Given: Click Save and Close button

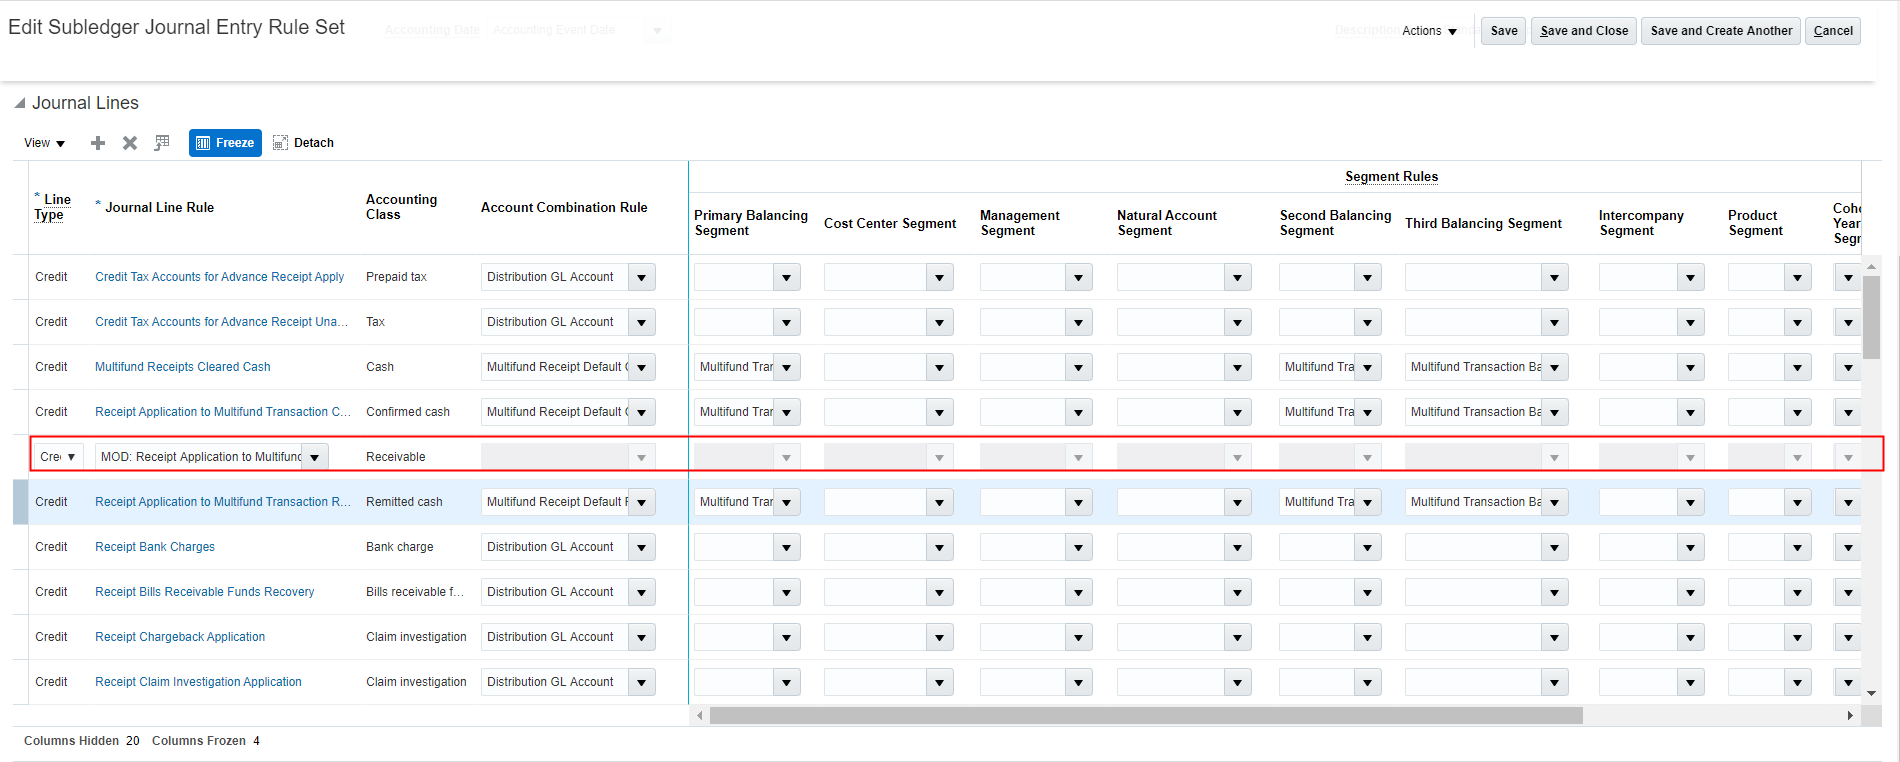Looking at the screenshot, I should coord(1584,31).
